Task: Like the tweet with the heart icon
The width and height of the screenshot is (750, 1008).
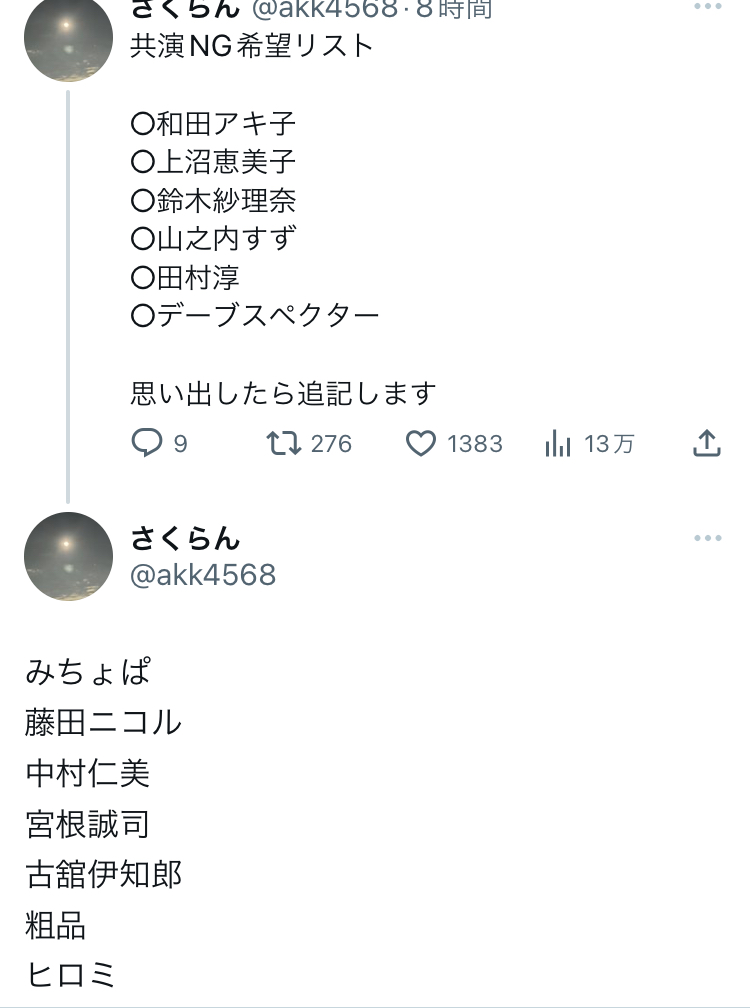Action: (421, 444)
